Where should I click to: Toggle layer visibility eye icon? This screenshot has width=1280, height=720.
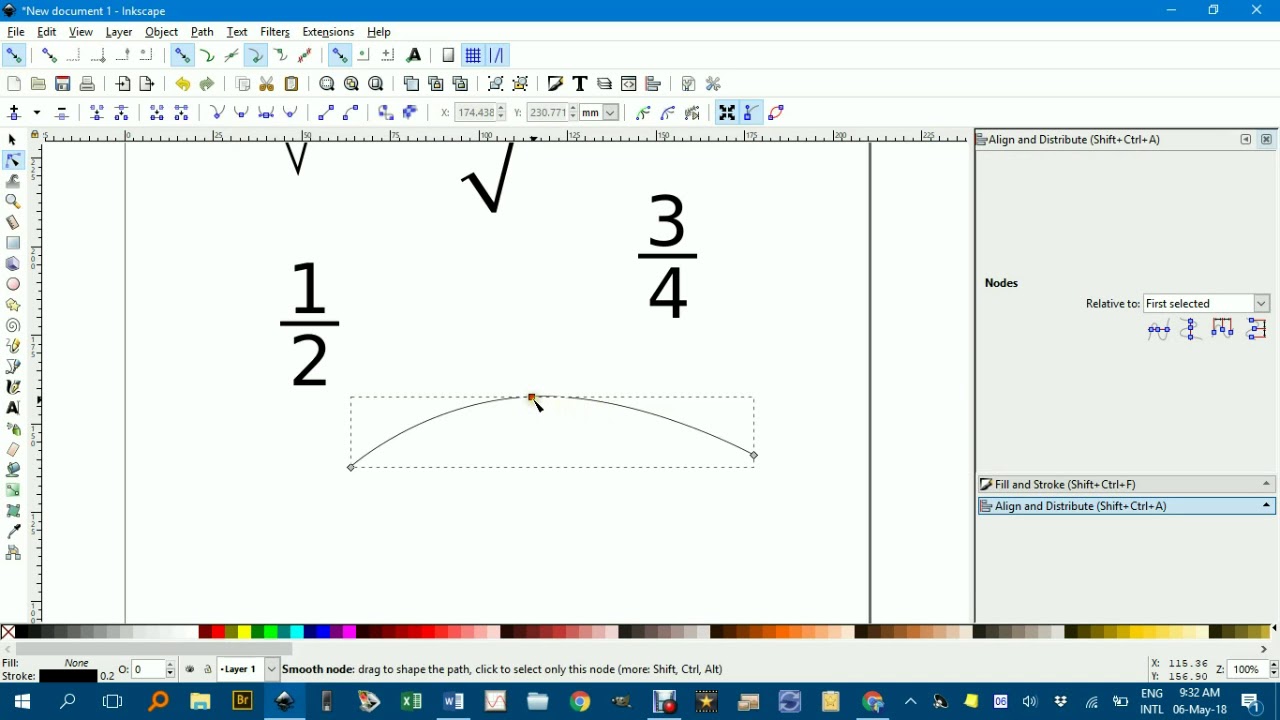190,670
